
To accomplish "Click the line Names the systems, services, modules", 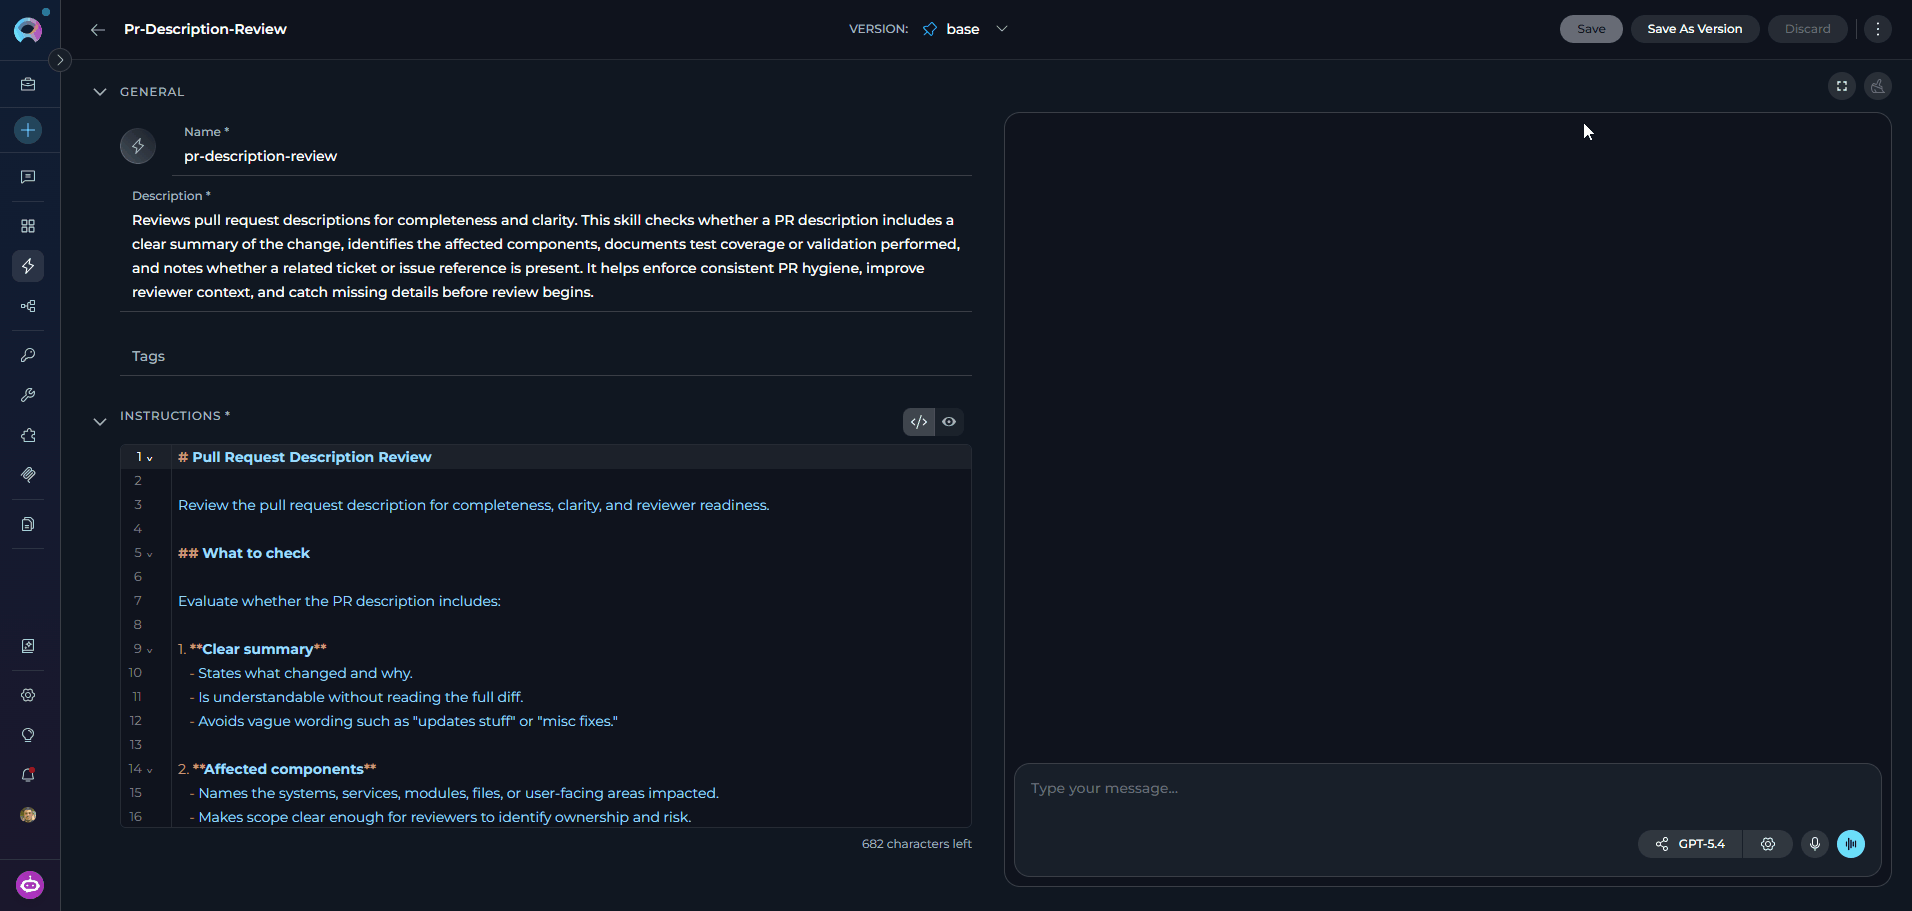I will coord(454,793).
